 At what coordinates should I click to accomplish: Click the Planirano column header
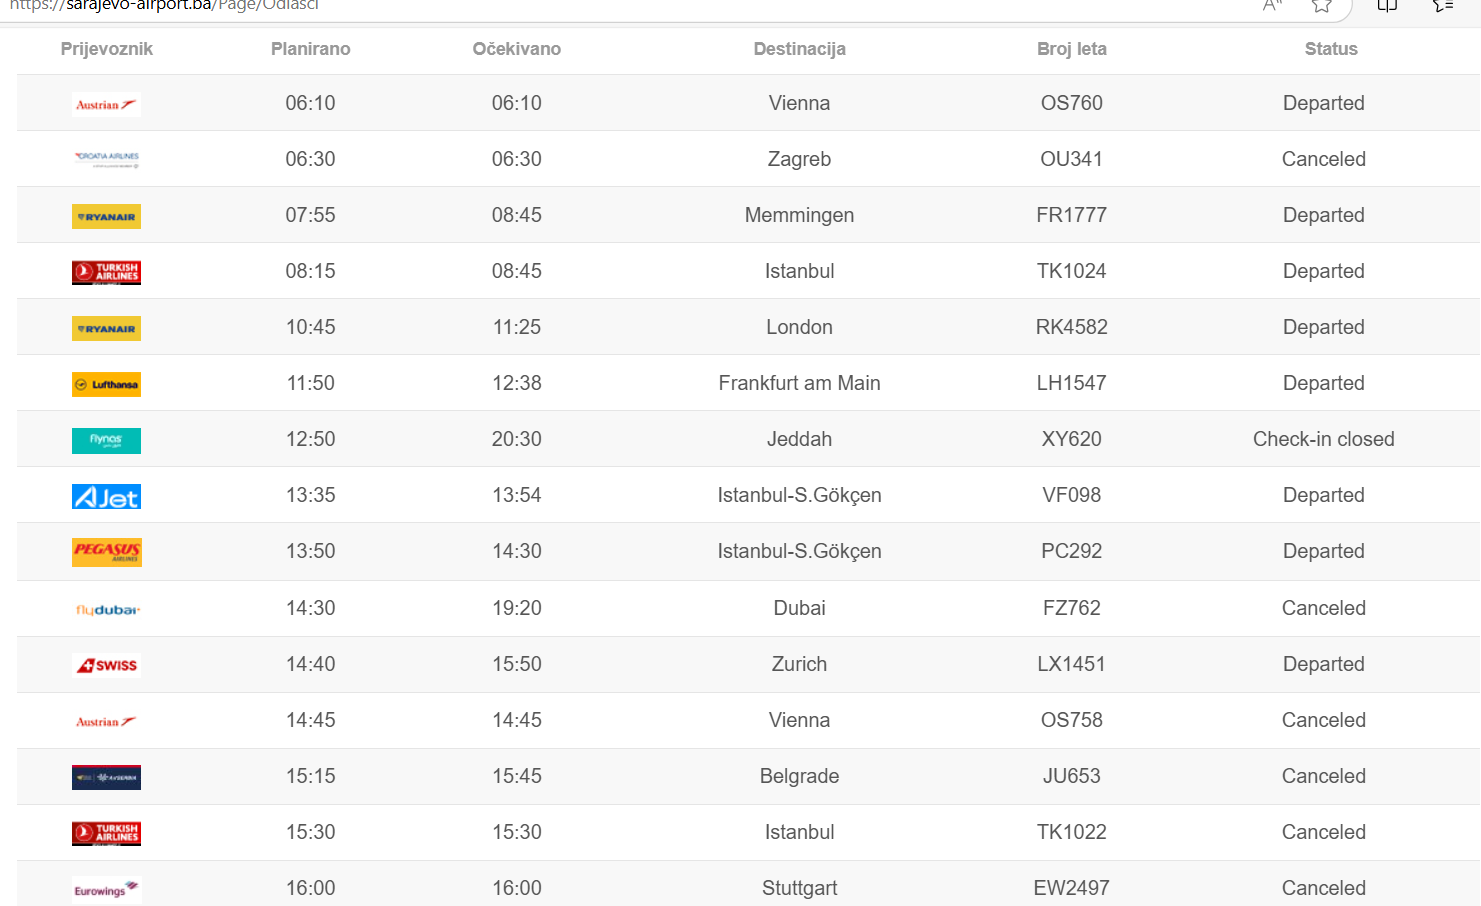[x=310, y=49]
